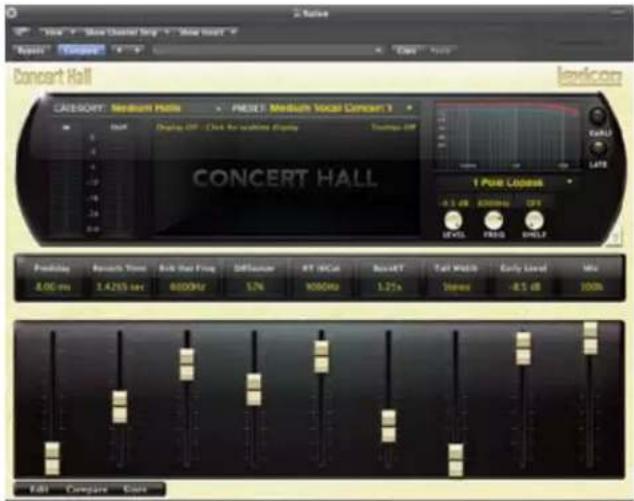Click the close circle in the title bar
634x501 pixels.
(11, 13)
